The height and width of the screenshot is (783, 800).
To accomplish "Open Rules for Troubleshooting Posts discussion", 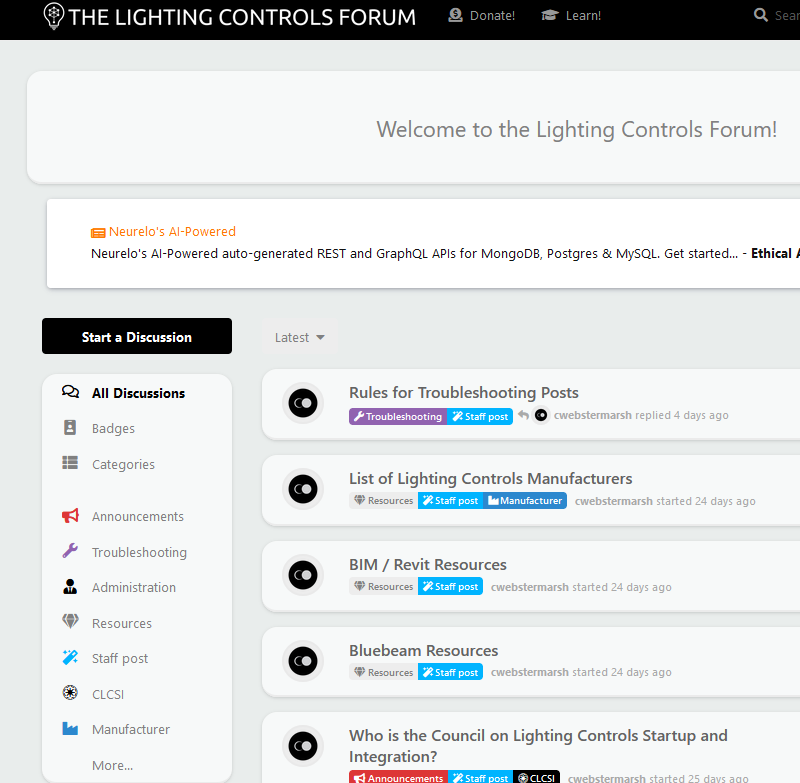I will [x=463, y=393].
